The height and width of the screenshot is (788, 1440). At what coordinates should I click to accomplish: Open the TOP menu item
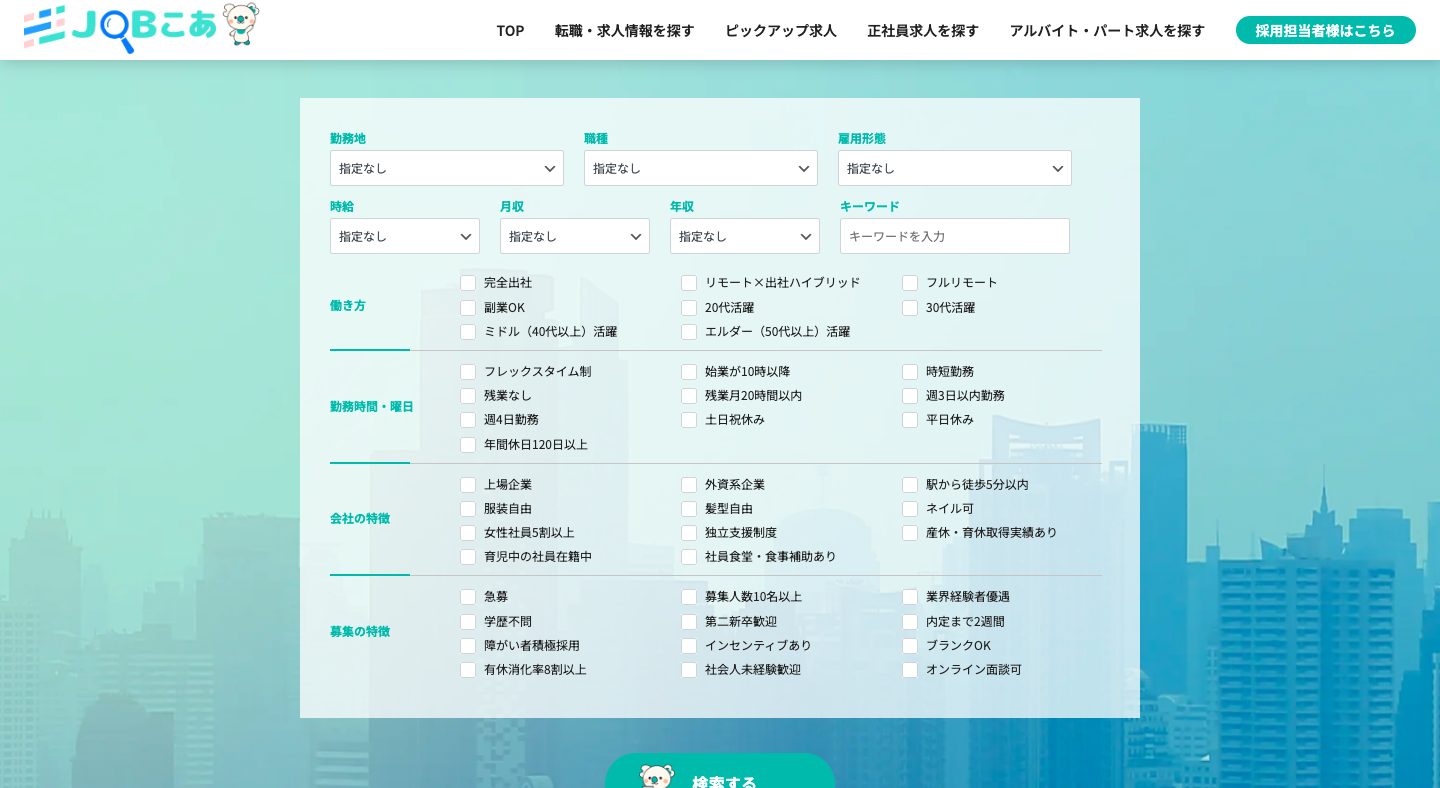(510, 30)
